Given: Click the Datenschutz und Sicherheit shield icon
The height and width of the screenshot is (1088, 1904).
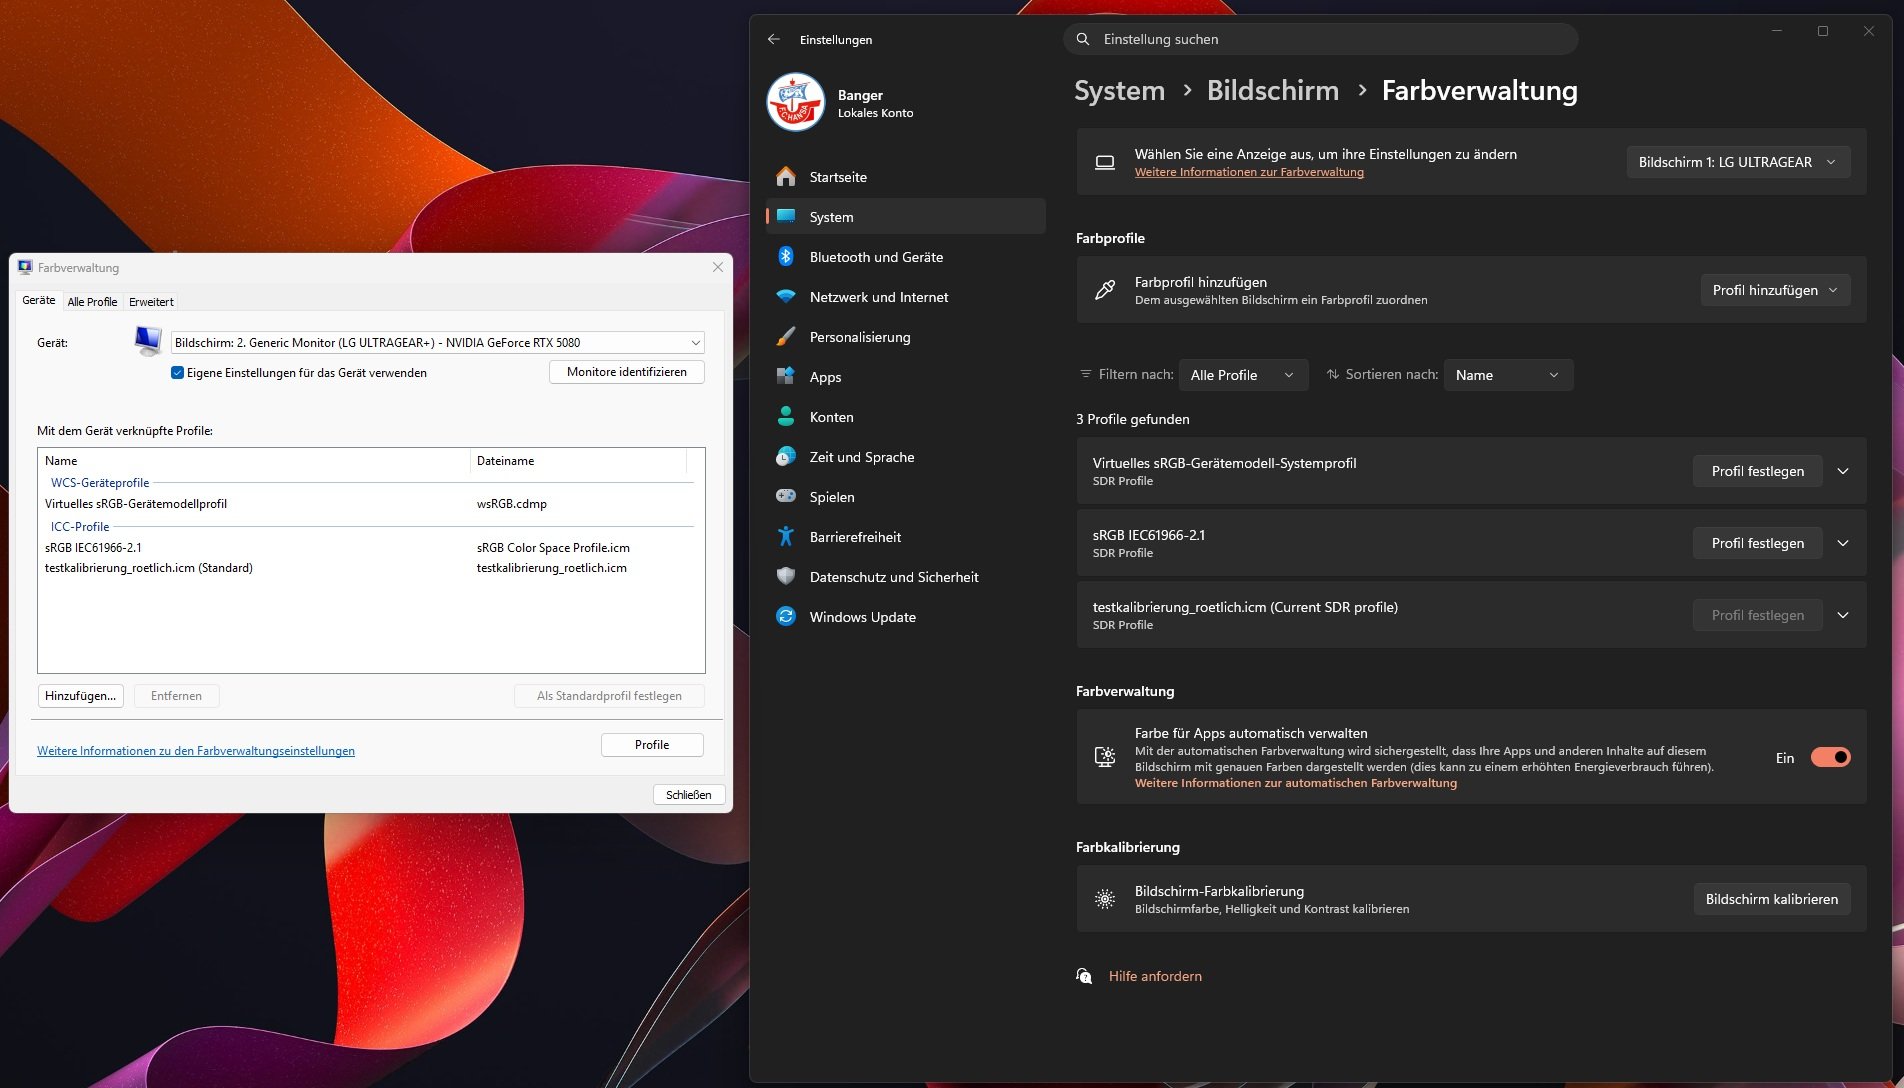Looking at the screenshot, I should pyautogui.click(x=786, y=577).
